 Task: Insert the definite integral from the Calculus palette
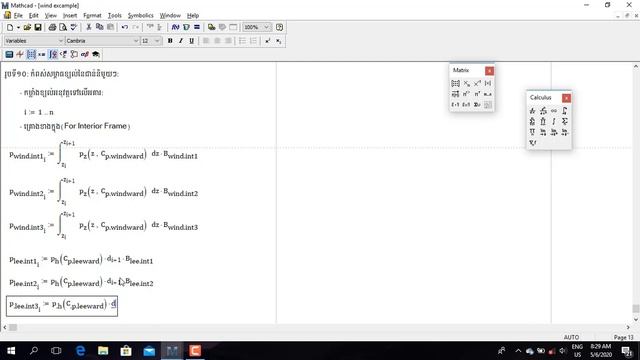(x=564, y=111)
